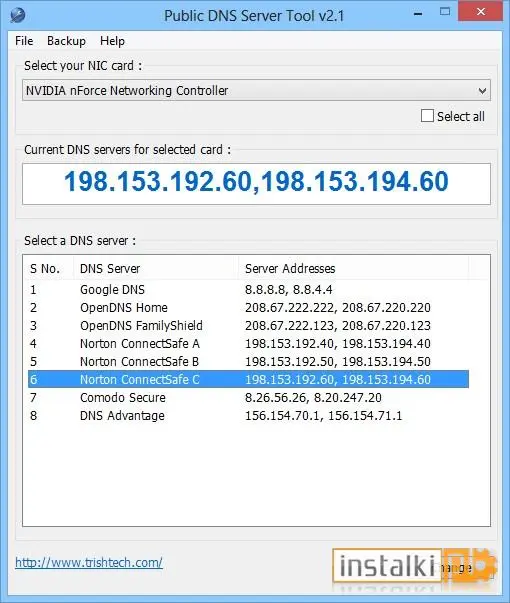
Task: Minimize the Public DNS Server Tool window
Action: coord(418,13)
